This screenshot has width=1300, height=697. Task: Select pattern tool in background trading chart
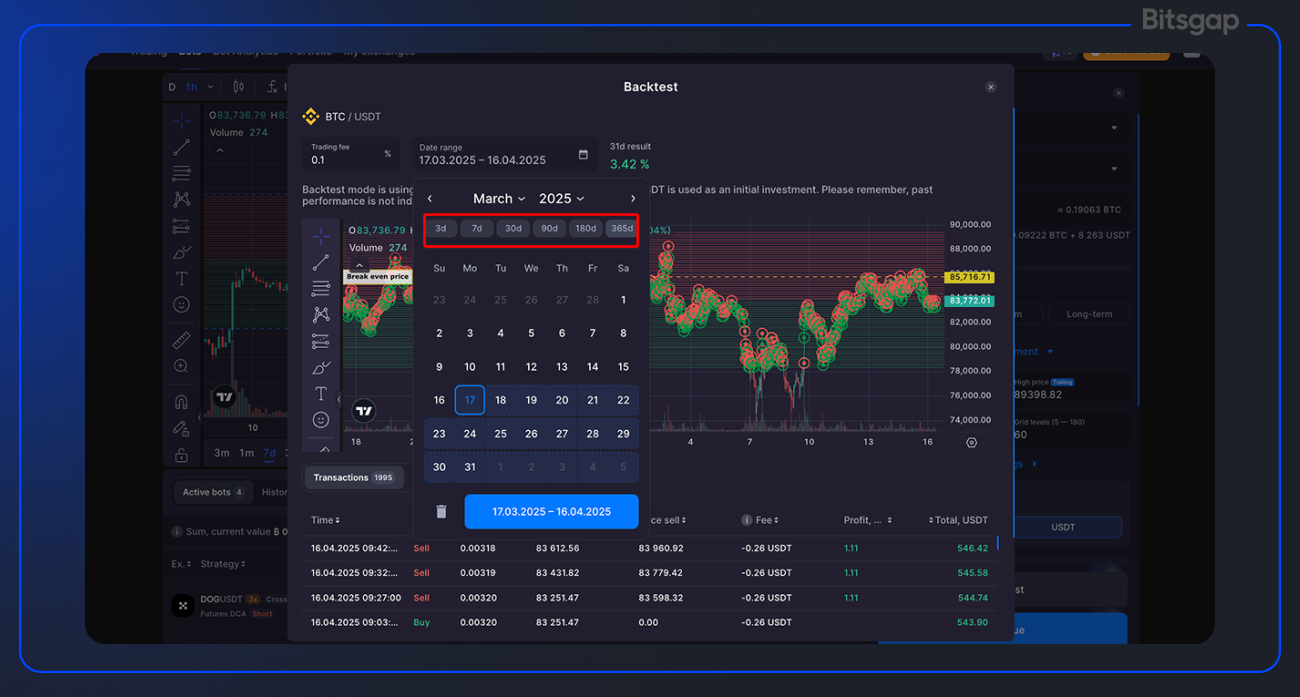pos(181,200)
